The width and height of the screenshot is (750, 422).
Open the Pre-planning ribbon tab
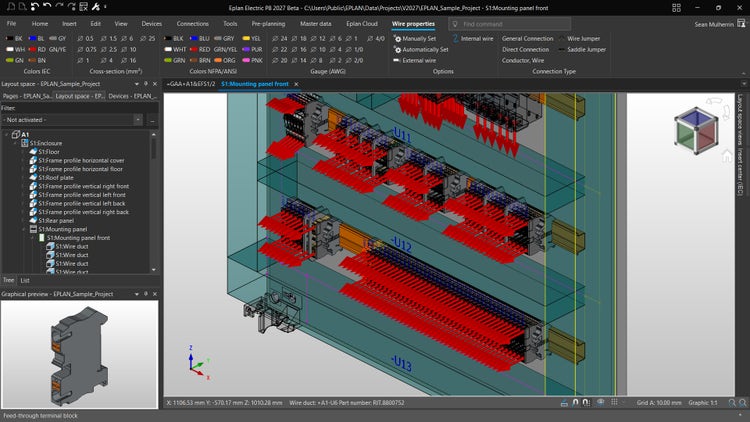point(268,23)
